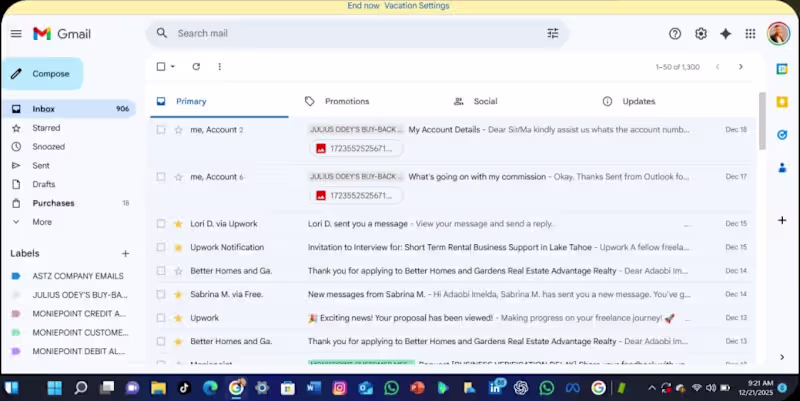Open Google Keep side panel icon
Image resolution: width=800 pixels, height=401 pixels.
coord(782,102)
